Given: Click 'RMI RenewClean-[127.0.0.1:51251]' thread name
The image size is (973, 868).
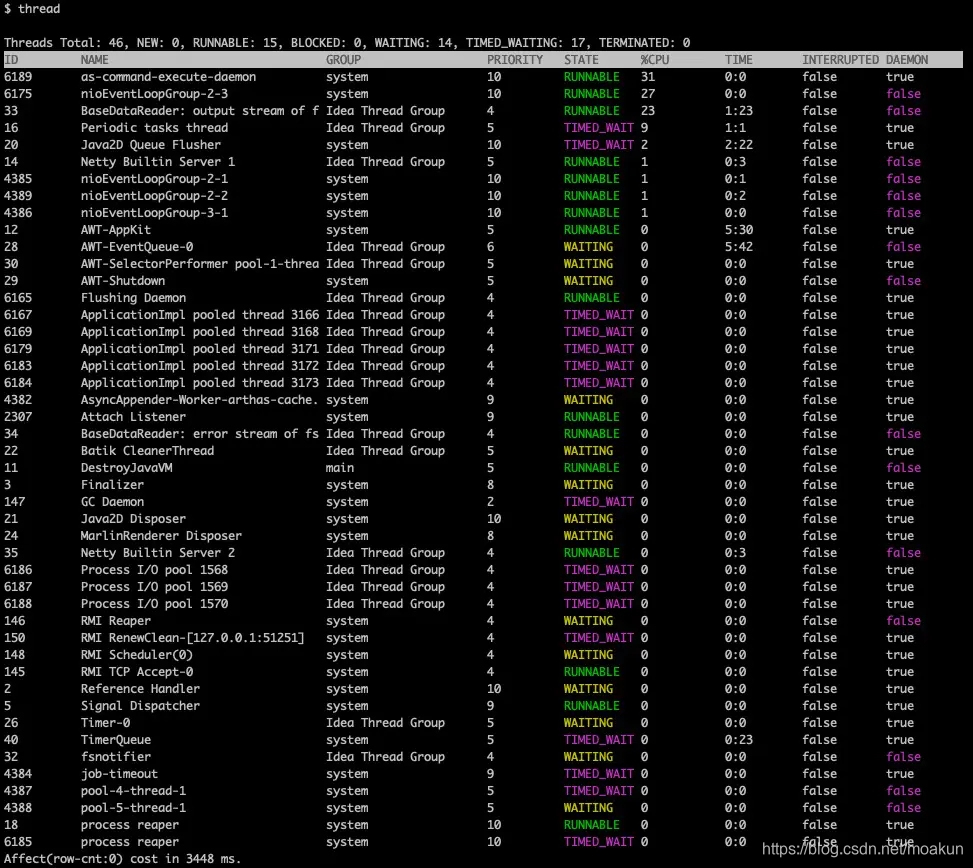Looking at the screenshot, I should (x=192, y=638).
